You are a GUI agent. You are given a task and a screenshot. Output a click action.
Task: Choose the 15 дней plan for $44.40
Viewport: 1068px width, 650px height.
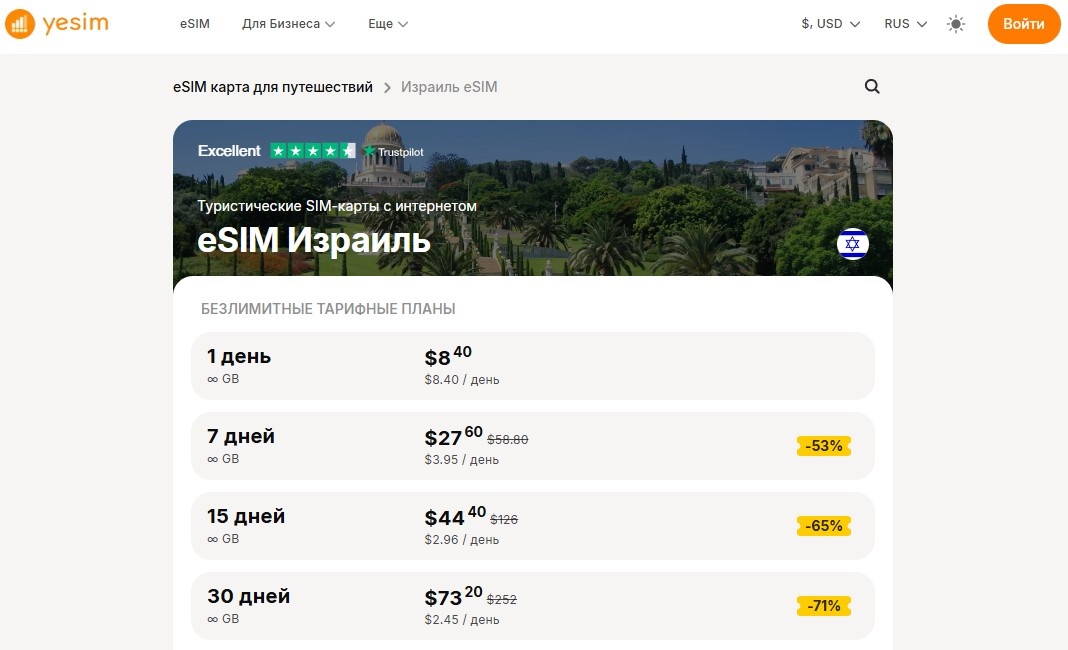(532, 526)
